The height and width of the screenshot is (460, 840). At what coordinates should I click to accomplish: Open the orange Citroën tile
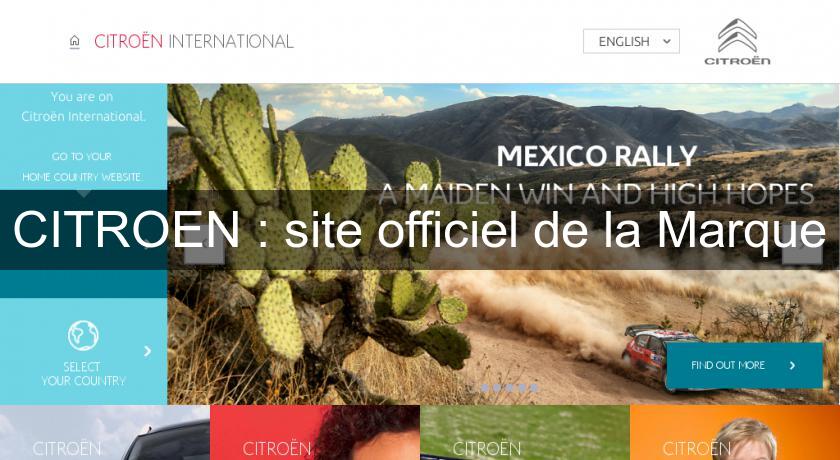[x=735, y=433]
